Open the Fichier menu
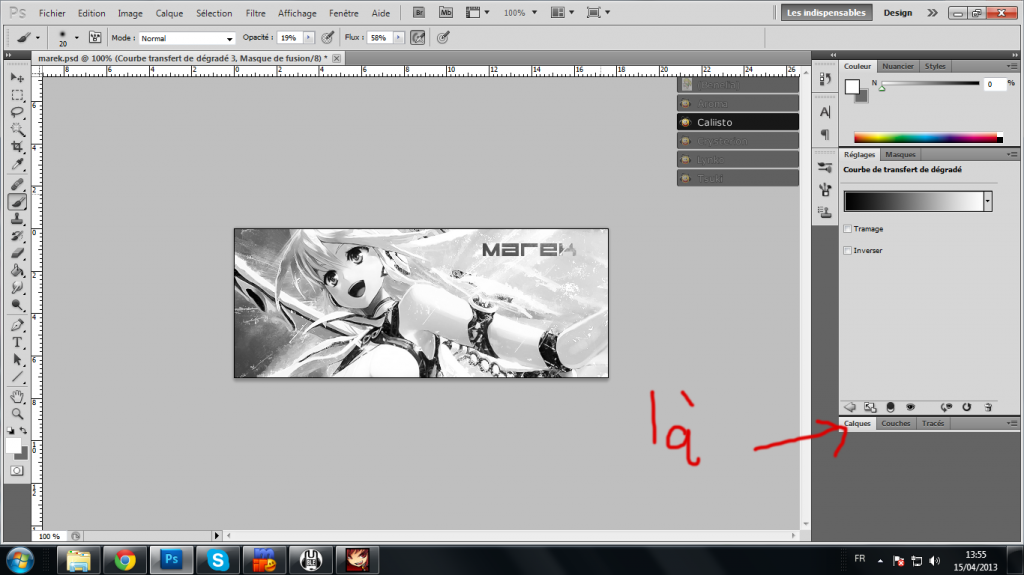Screen dimensions: 1024x575 pyautogui.click(x=52, y=13)
